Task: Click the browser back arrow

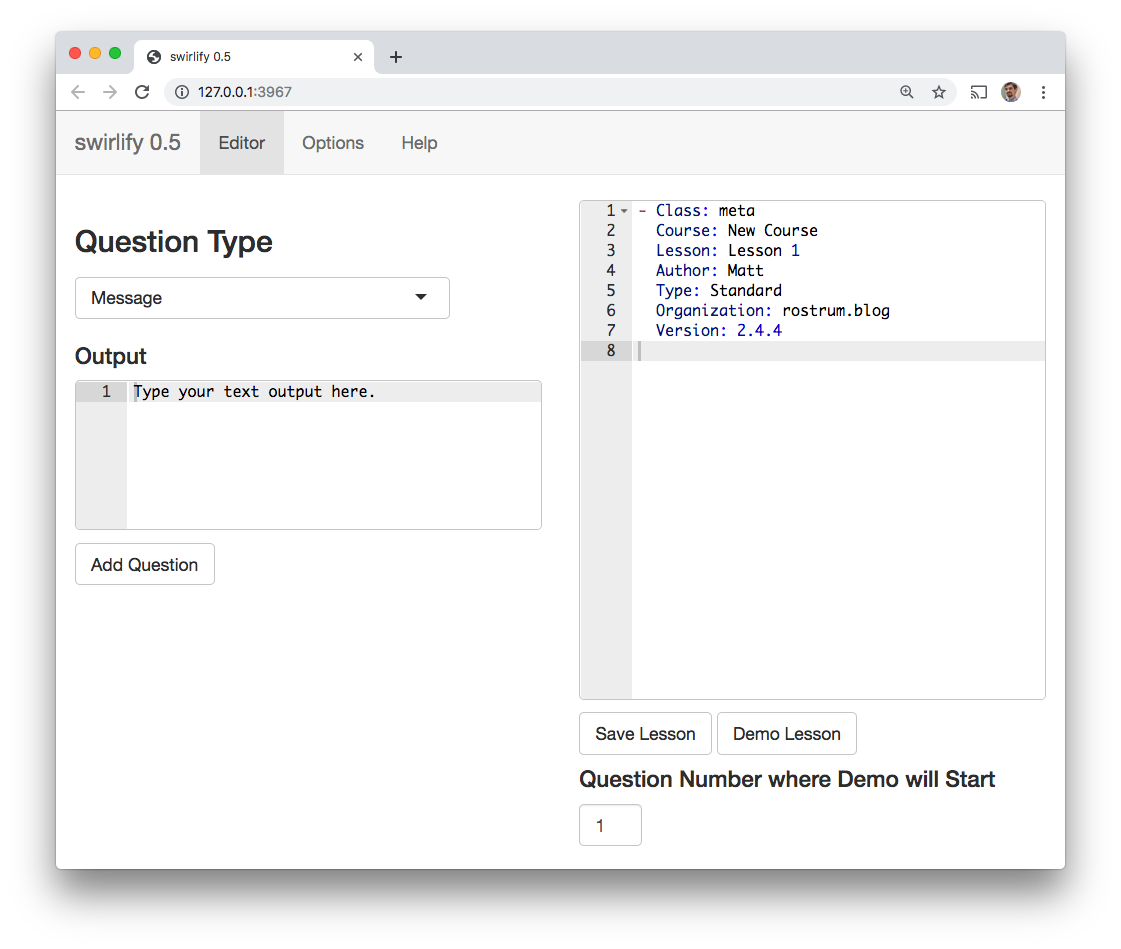Action: [78, 91]
